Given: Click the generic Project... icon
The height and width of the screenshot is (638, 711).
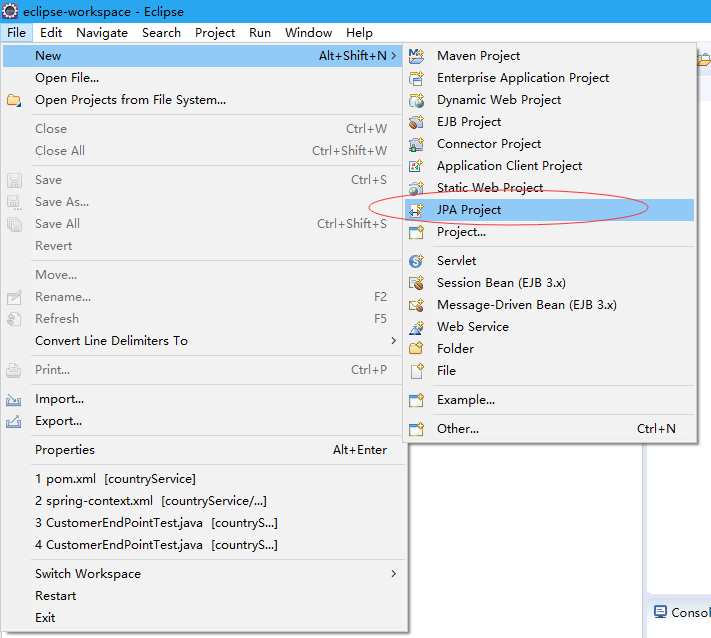Looking at the screenshot, I should [416, 232].
